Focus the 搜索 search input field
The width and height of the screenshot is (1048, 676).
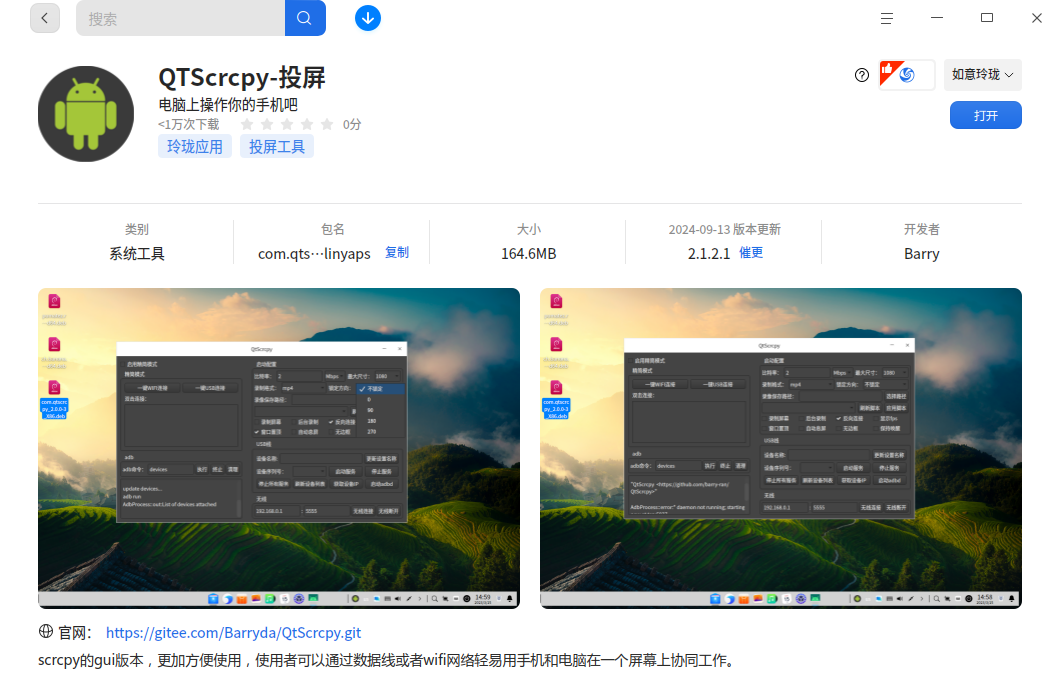(180, 18)
